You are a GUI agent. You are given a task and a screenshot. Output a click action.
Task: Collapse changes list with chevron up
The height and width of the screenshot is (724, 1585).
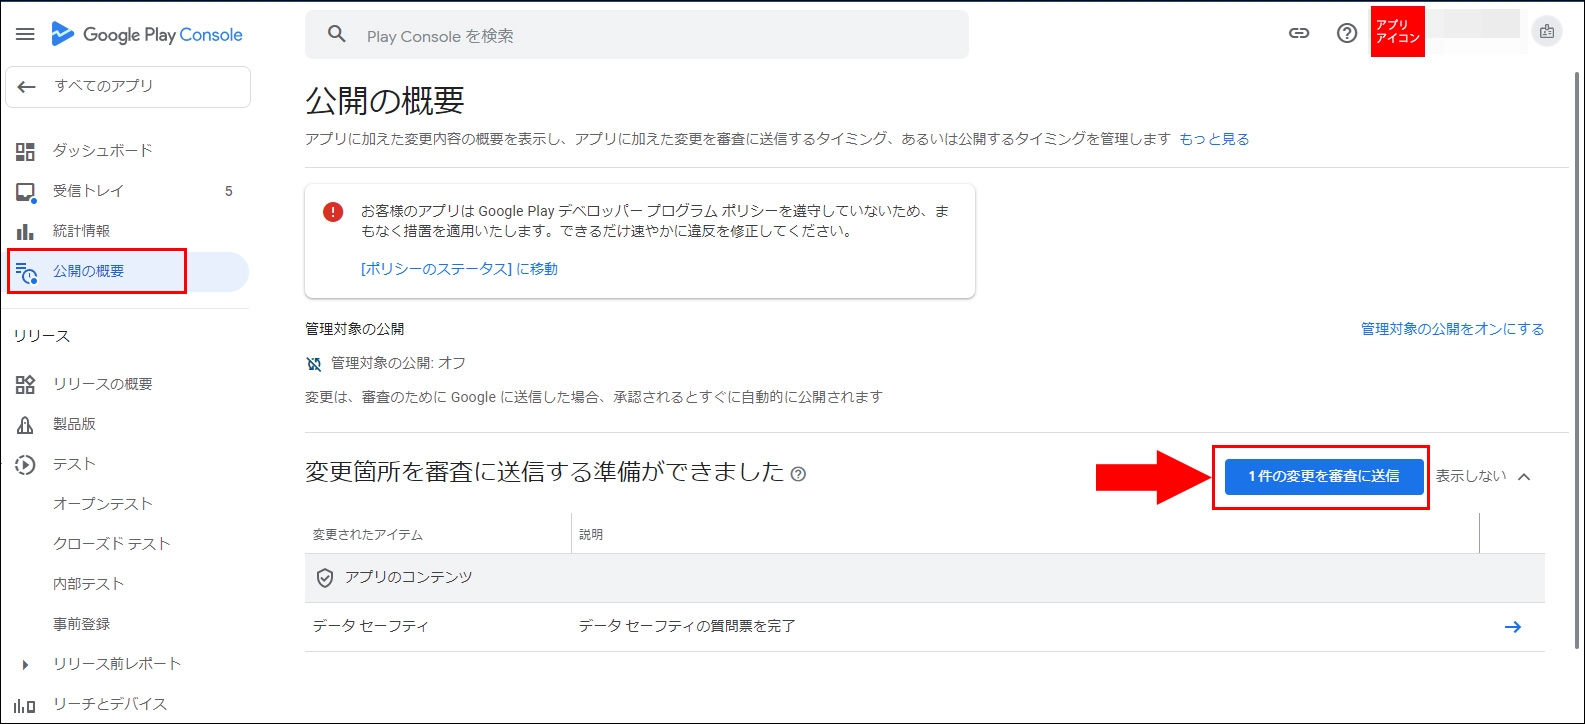(1524, 477)
